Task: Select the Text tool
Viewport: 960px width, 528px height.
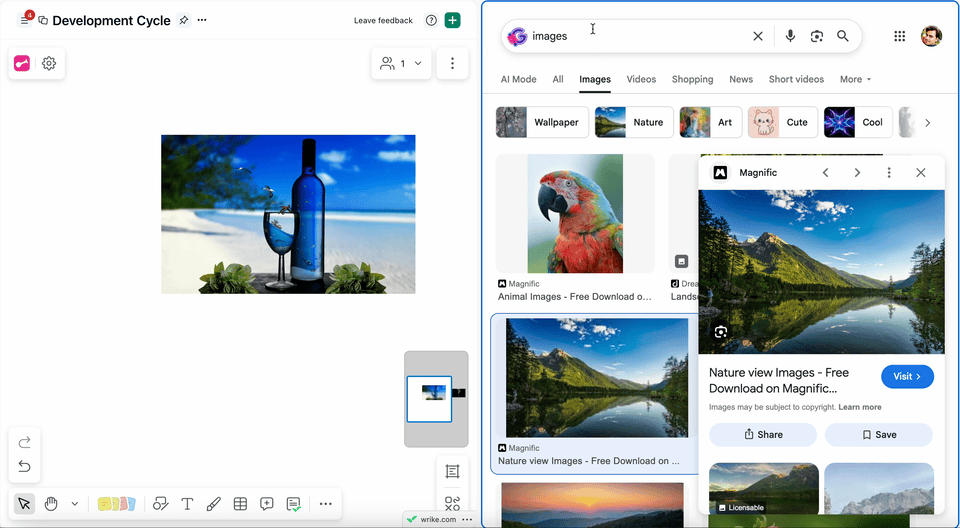Action: [x=187, y=504]
